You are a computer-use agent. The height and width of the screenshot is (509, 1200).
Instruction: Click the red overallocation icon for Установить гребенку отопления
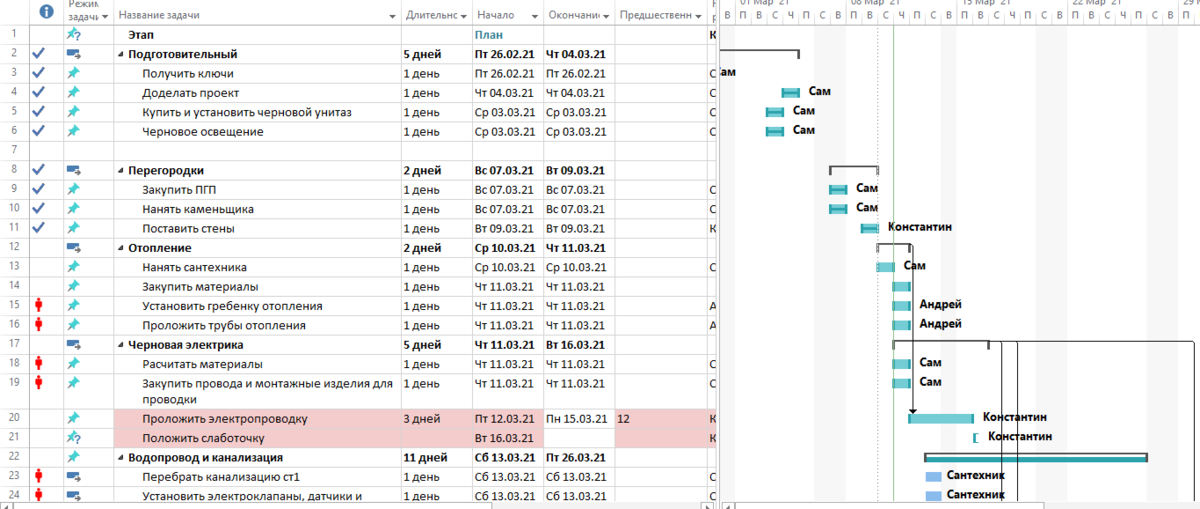40,305
